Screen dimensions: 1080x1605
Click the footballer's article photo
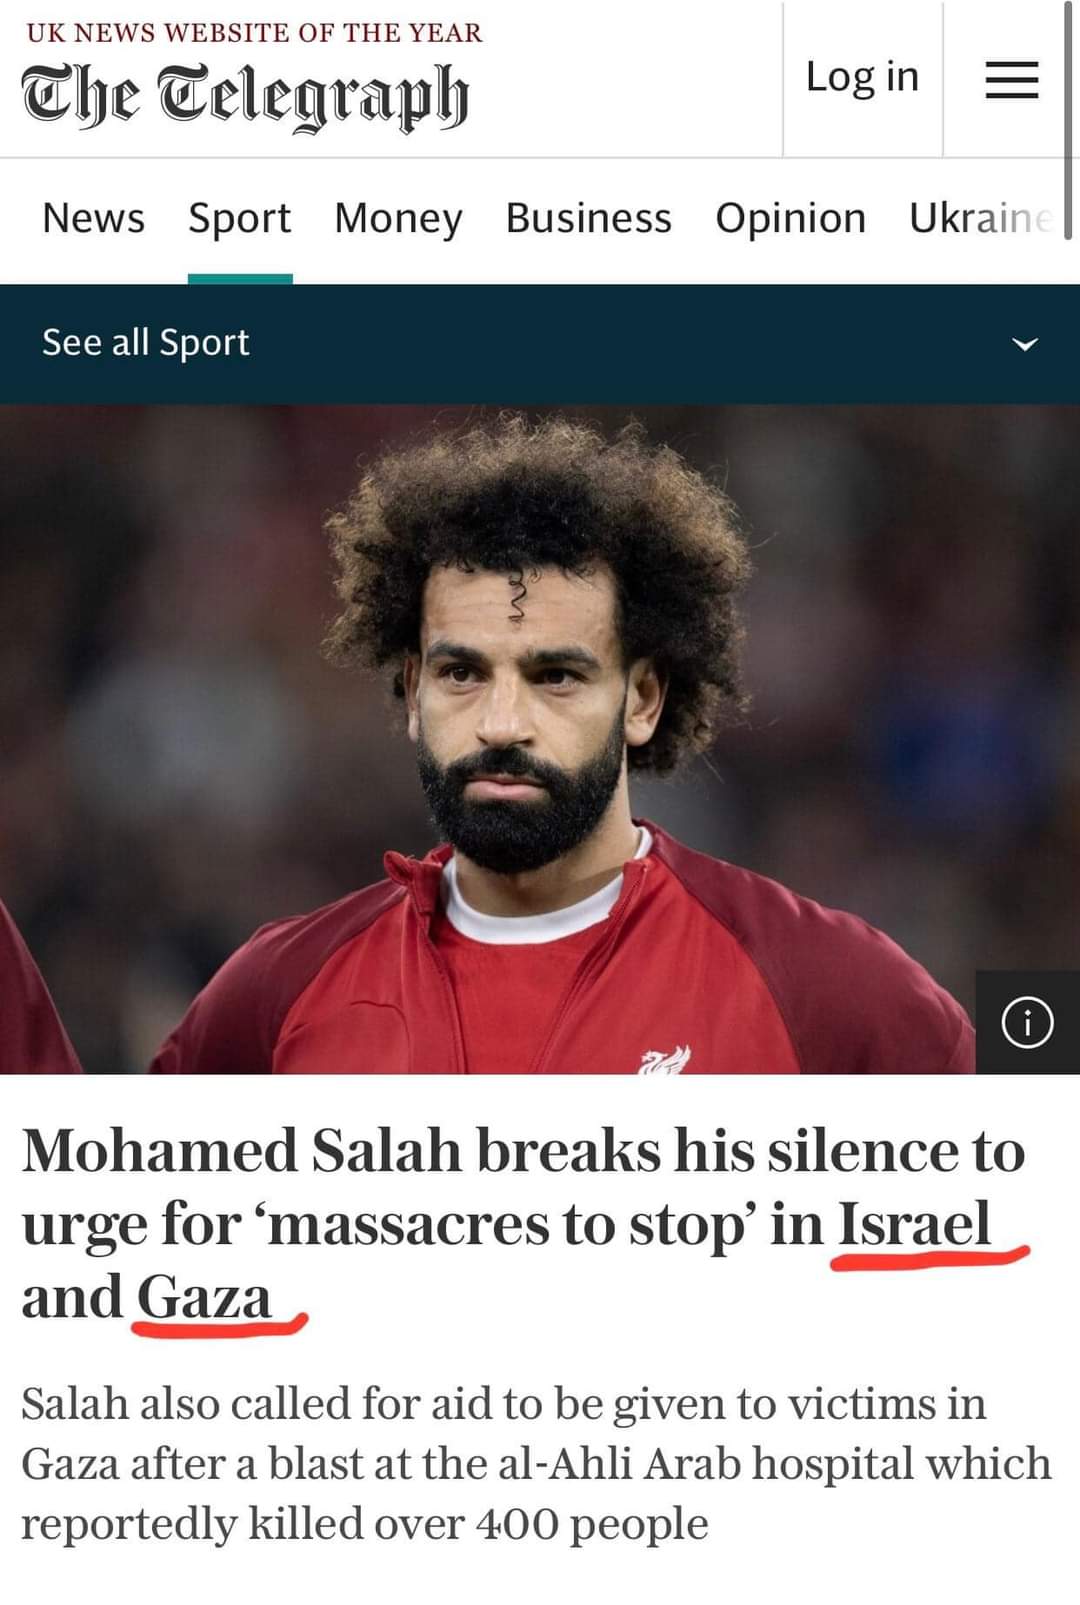tap(540, 739)
